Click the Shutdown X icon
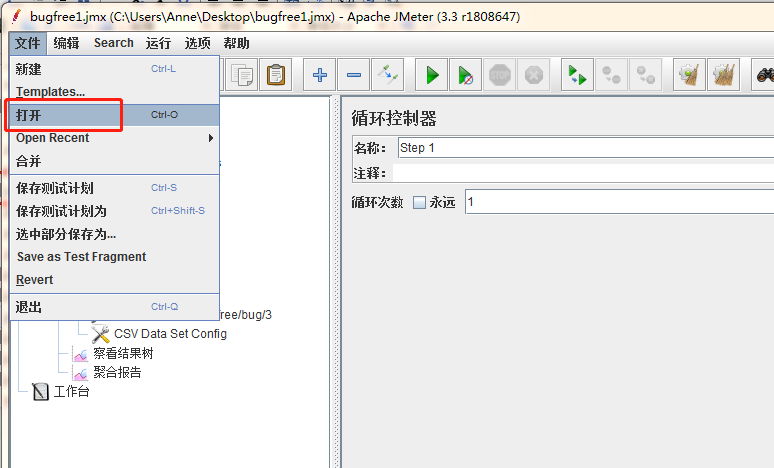 click(x=534, y=75)
